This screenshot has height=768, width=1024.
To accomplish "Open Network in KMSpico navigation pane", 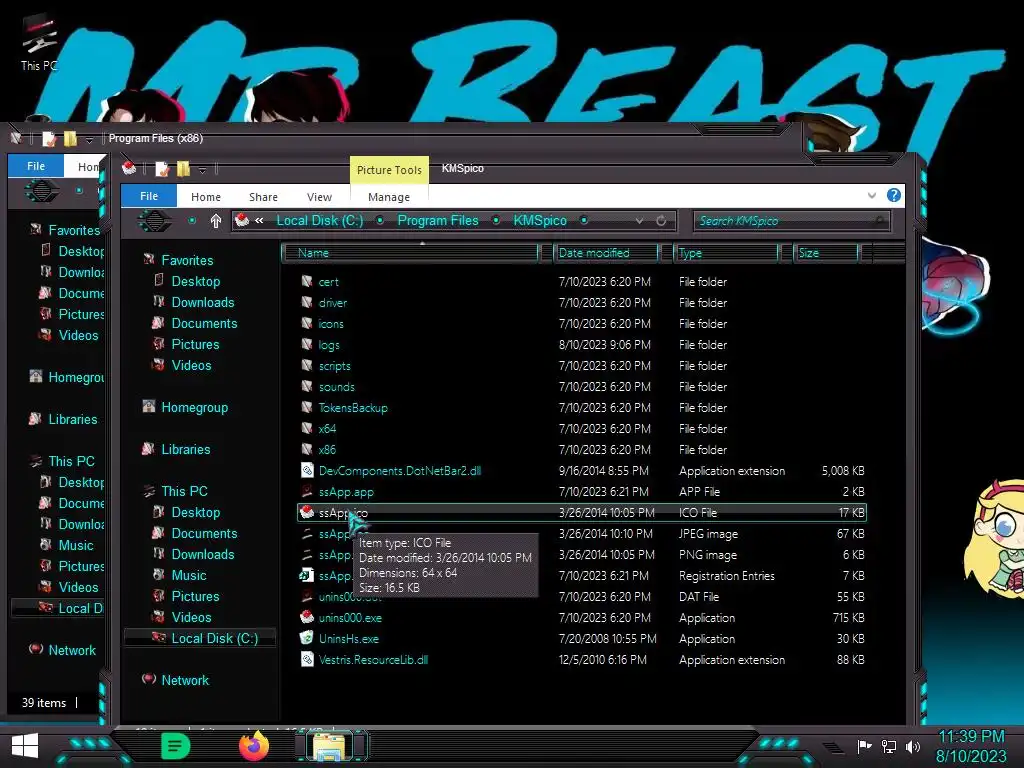I will pos(185,680).
